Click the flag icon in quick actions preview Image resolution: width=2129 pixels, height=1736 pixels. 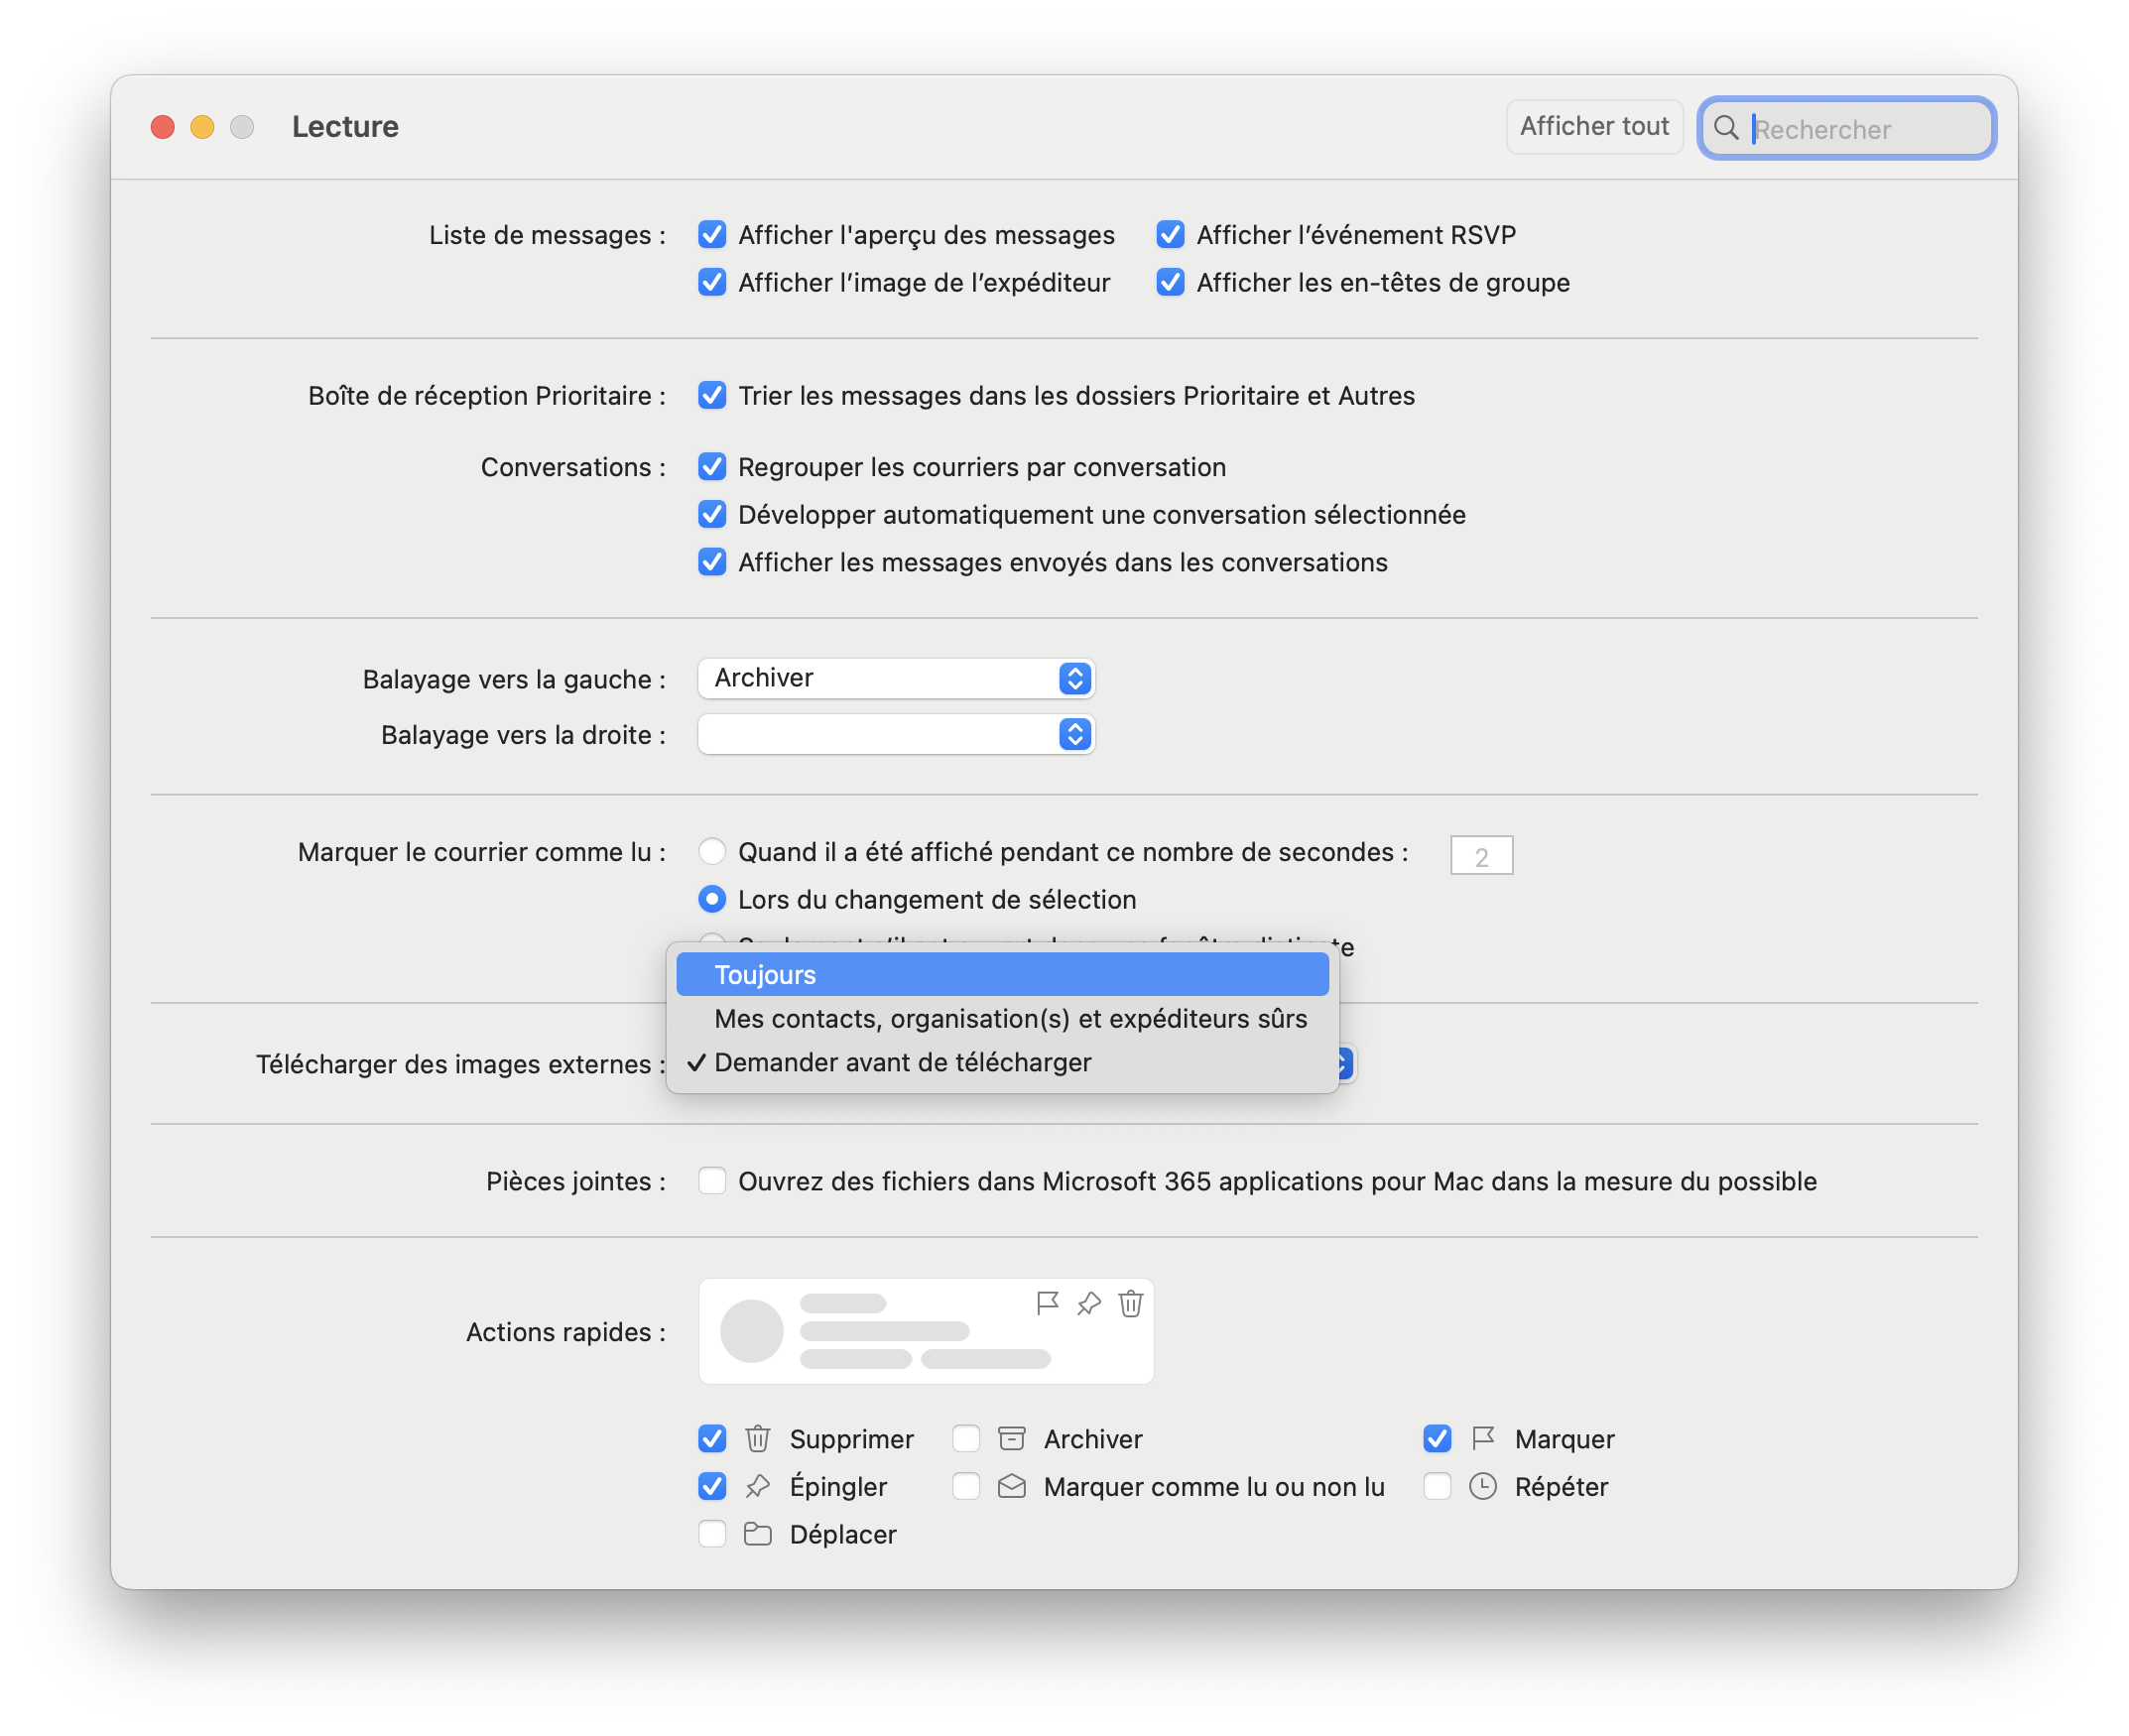[1047, 1303]
